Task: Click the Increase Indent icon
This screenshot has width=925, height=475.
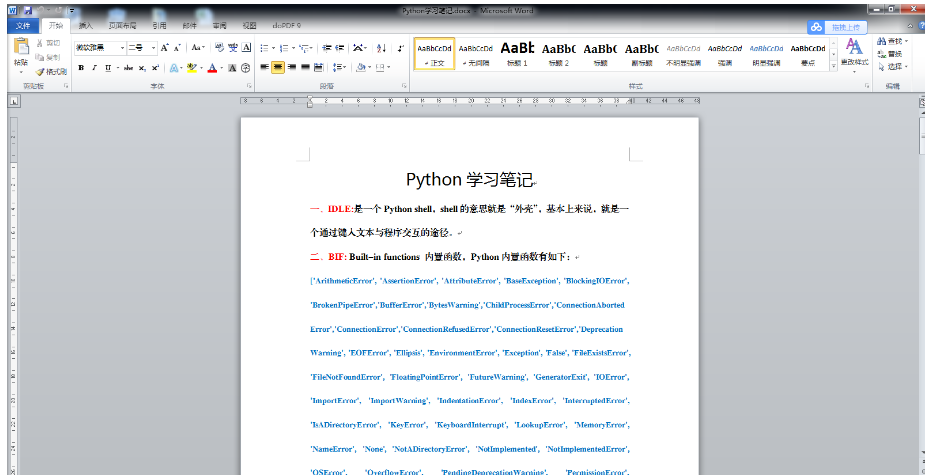Action: pos(339,48)
